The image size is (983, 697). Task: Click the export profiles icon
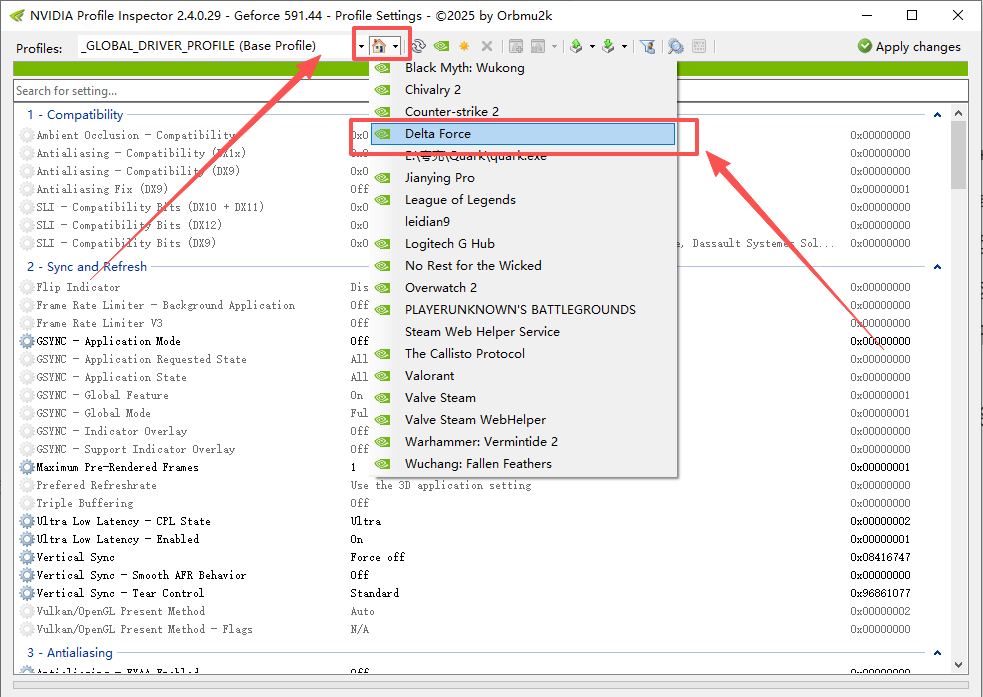576,46
